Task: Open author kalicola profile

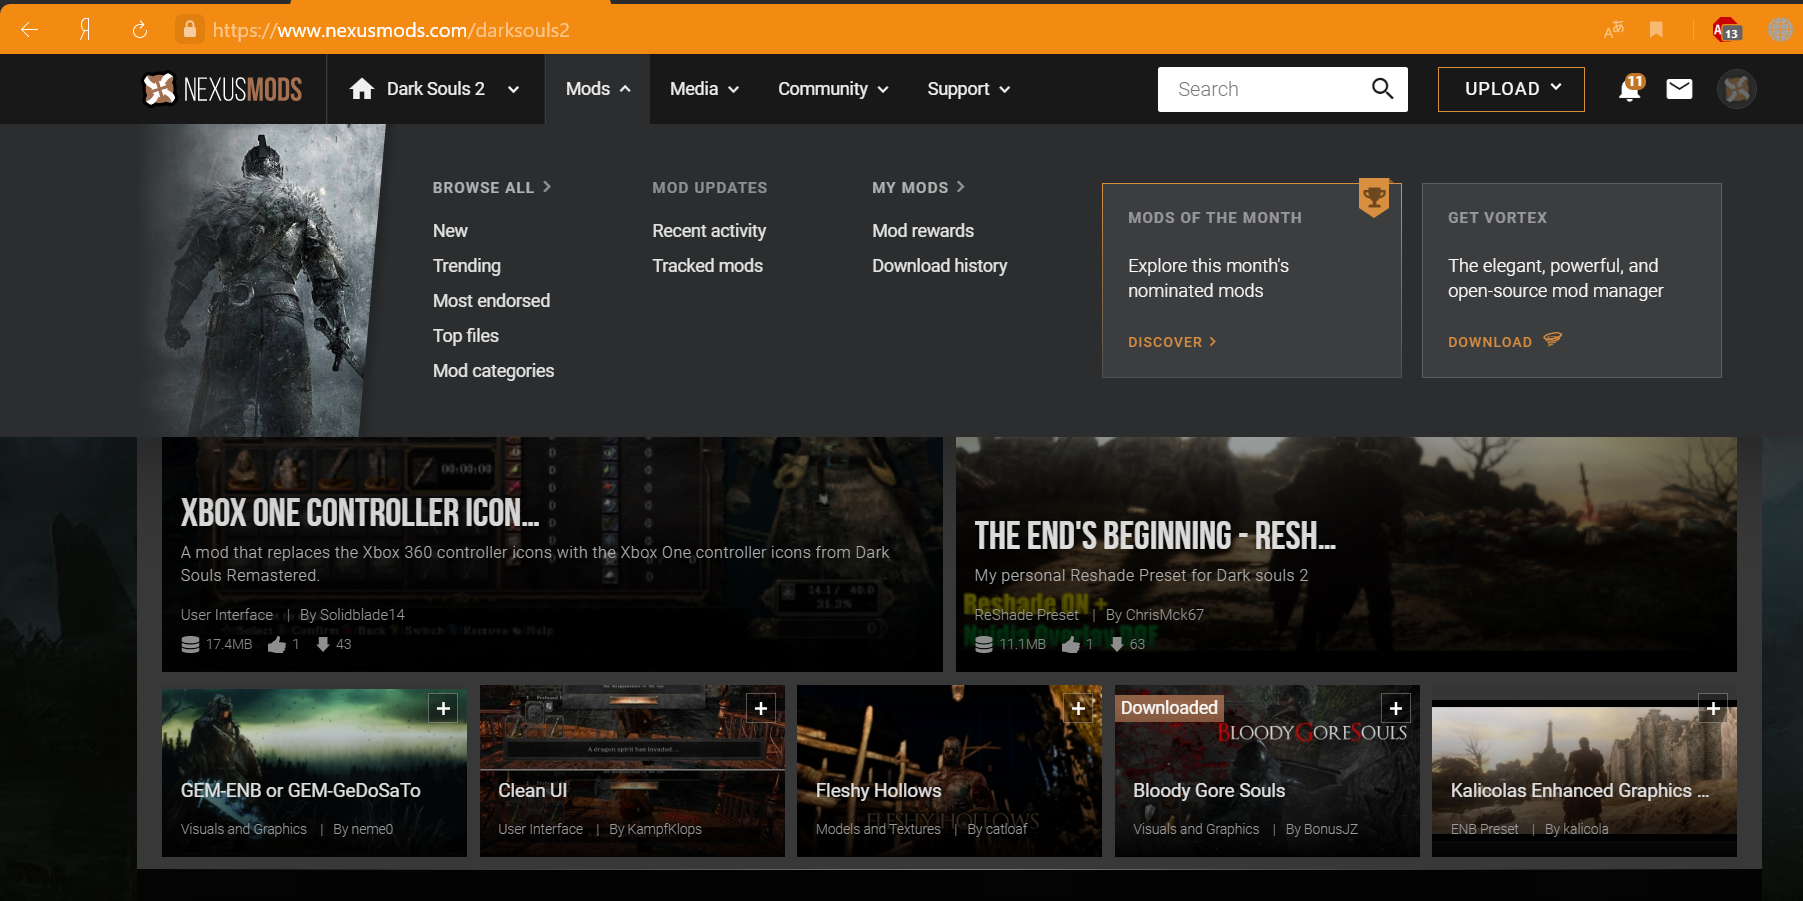Action: pyautogui.click(x=1586, y=829)
